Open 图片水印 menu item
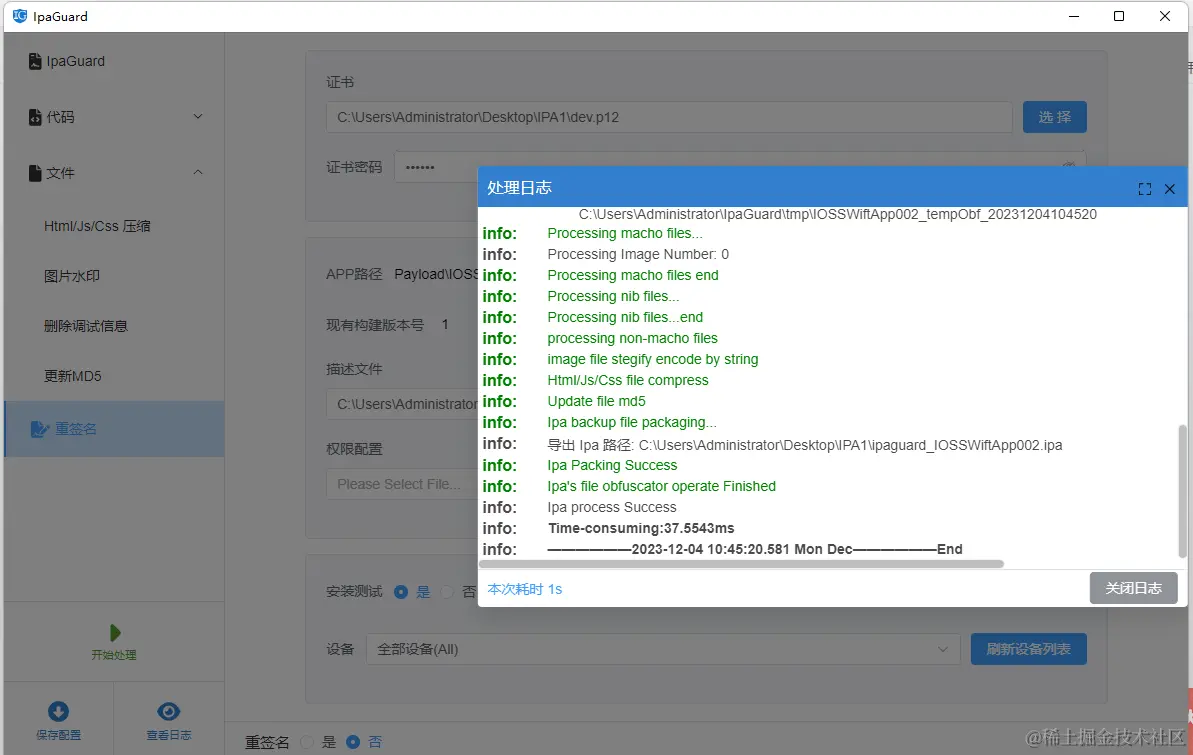The width and height of the screenshot is (1193, 755). (x=114, y=276)
